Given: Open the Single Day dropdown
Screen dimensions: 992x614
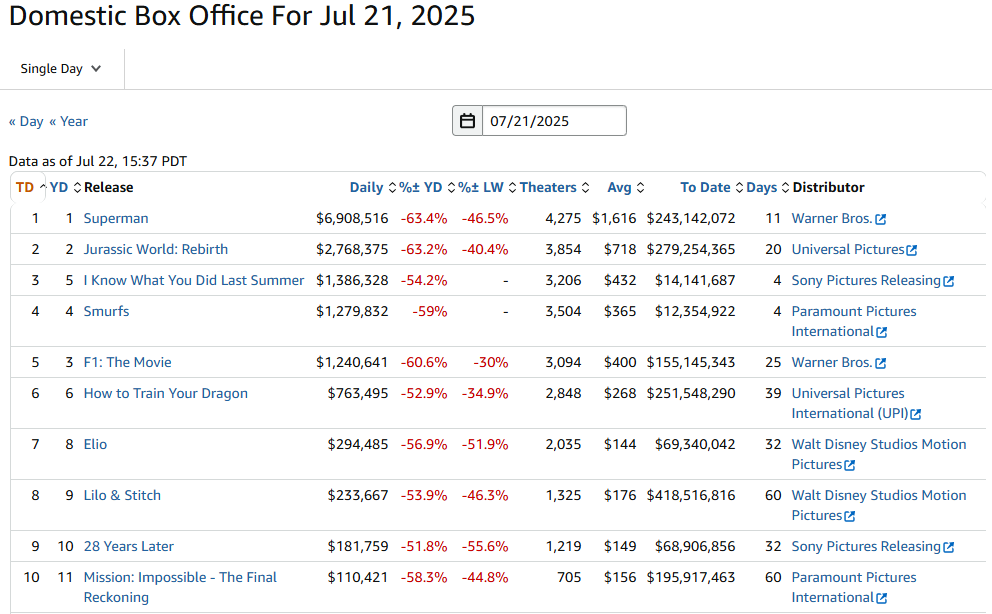Looking at the screenshot, I should tap(61, 69).
